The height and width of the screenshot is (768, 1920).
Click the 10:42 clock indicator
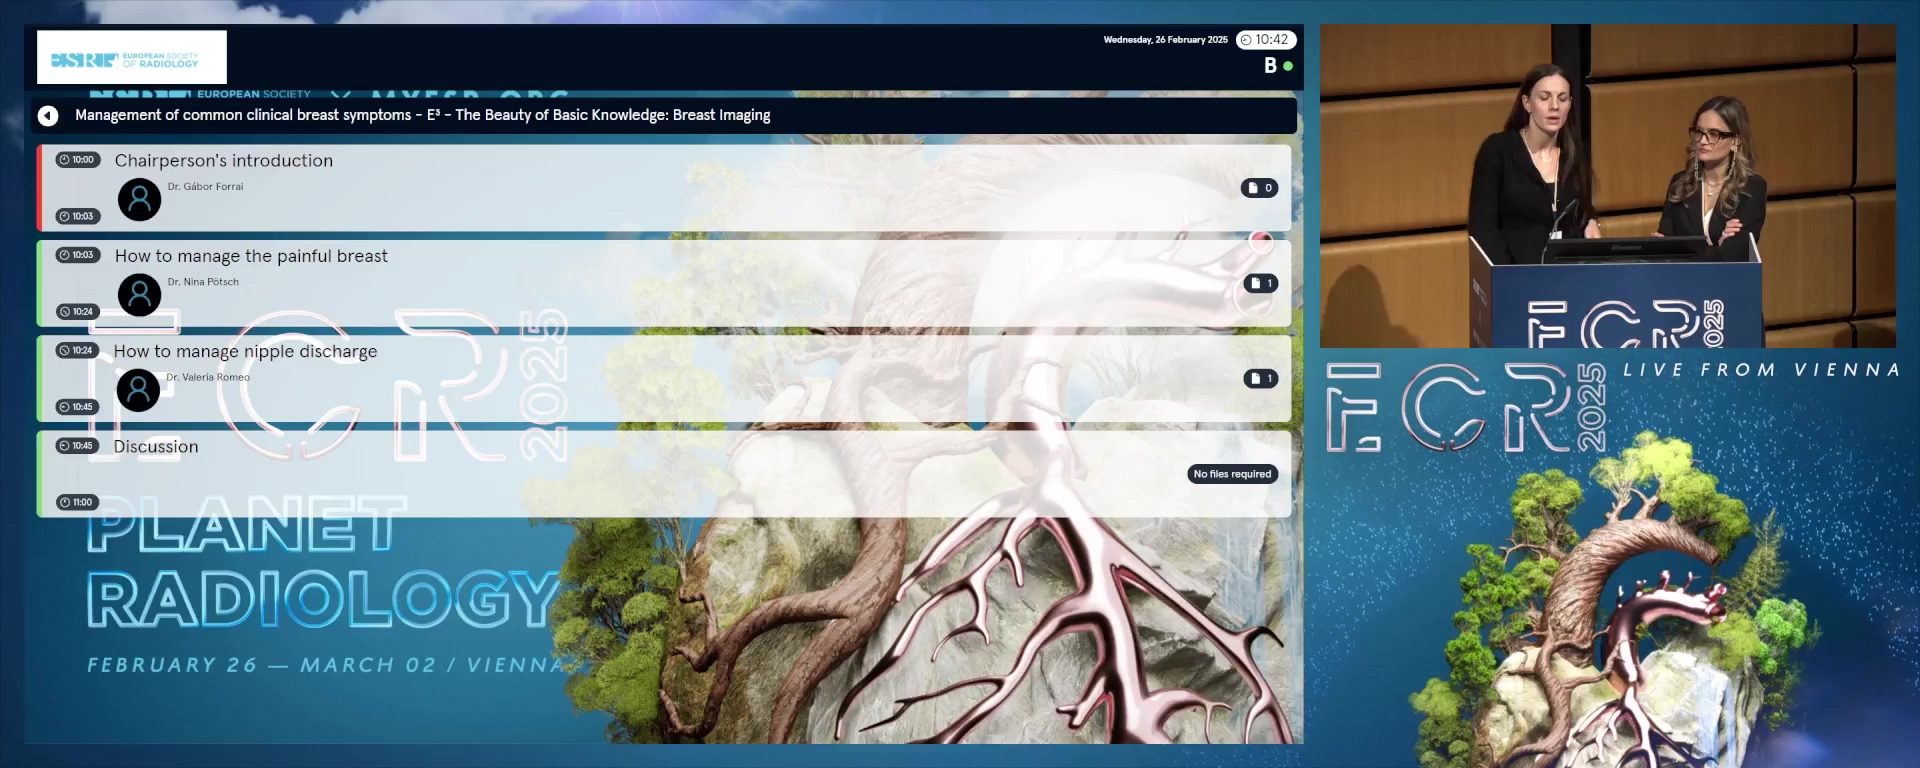pyautogui.click(x=1266, y=40)
